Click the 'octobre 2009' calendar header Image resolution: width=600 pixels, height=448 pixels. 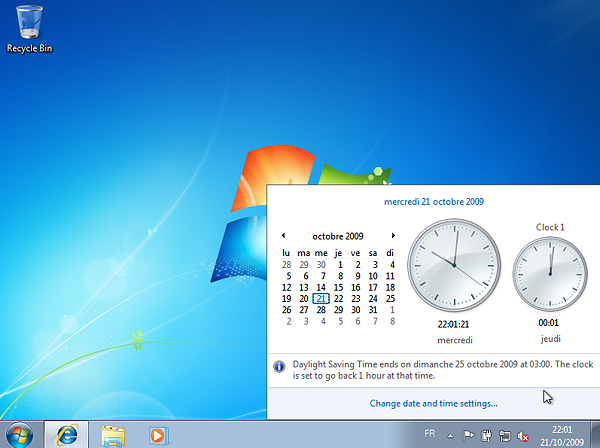[338, 236]
